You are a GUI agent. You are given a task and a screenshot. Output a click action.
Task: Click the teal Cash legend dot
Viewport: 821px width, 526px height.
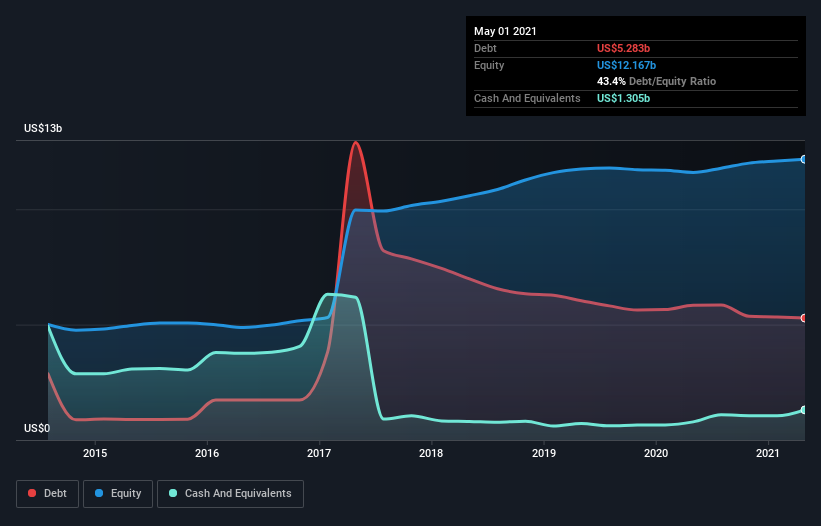click(x=173, y=493)
